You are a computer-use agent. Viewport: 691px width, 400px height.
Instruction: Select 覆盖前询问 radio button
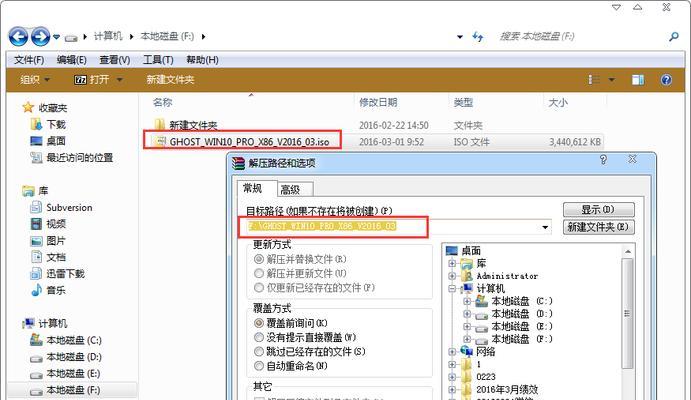pos(259,323)
